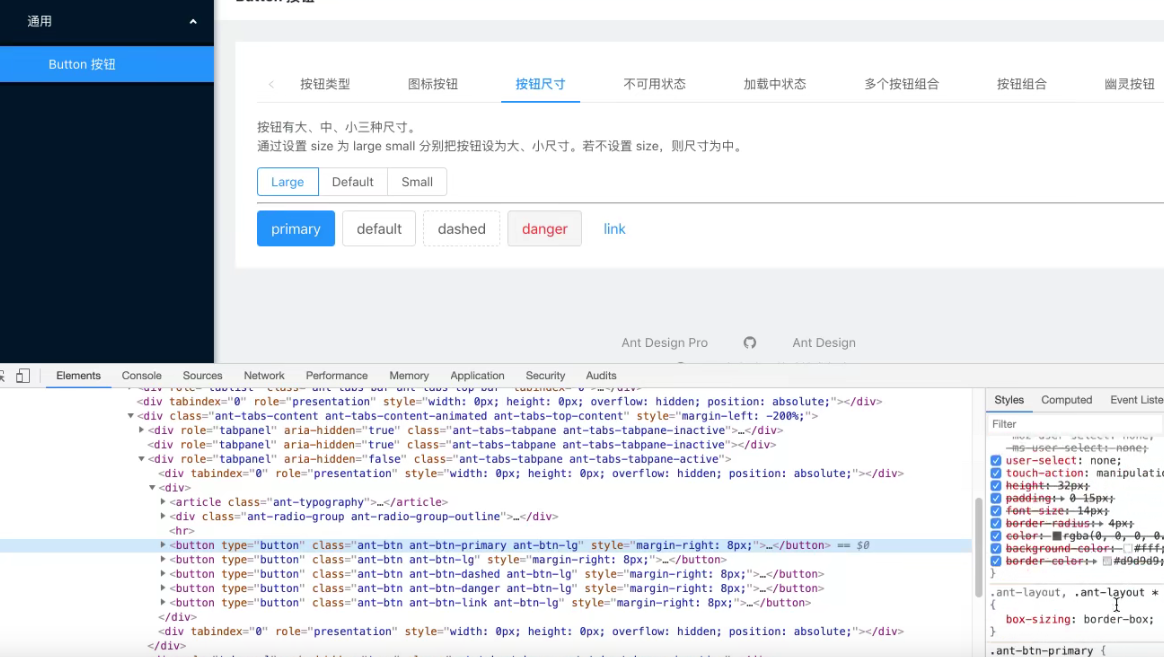Select the Large size radio button
This screenshot has height=657, width=1164.
(x=288, y=182)
